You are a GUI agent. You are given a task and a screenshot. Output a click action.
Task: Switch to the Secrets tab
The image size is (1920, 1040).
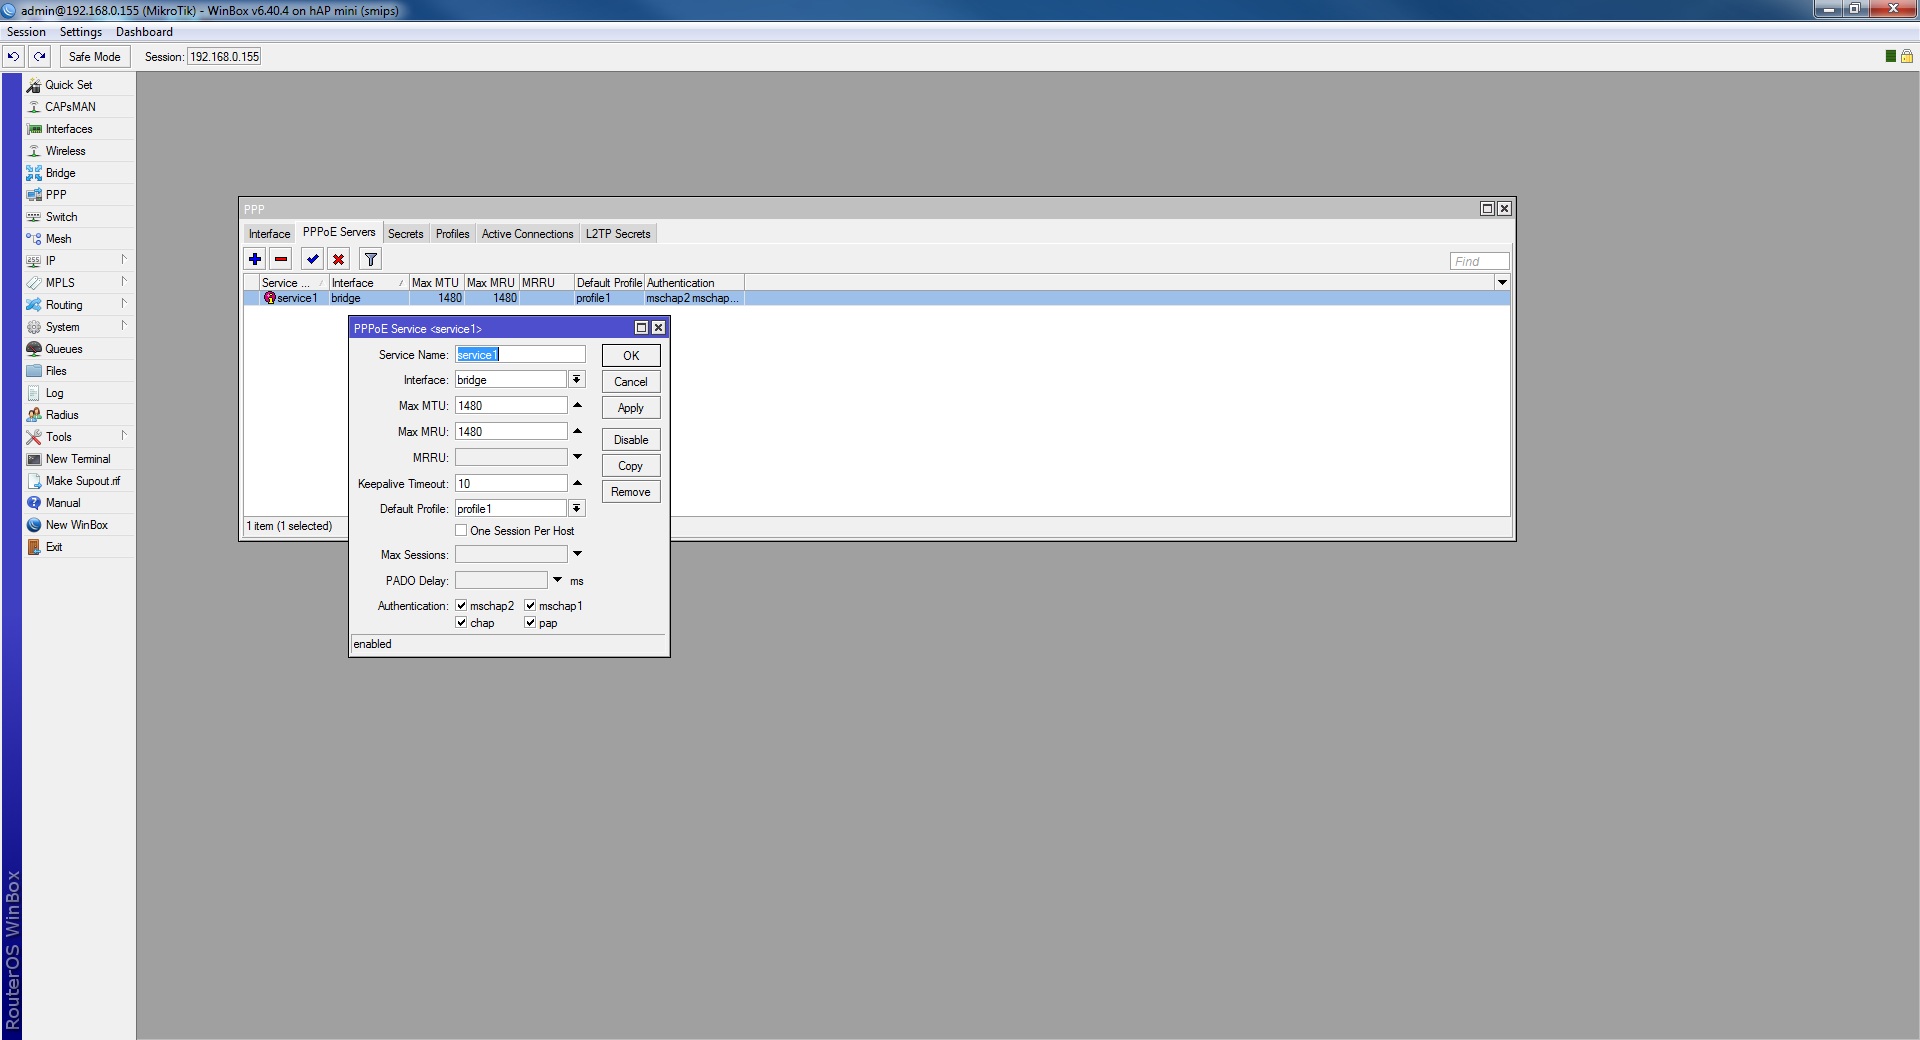pyautogui.click(x=405, y=233)
